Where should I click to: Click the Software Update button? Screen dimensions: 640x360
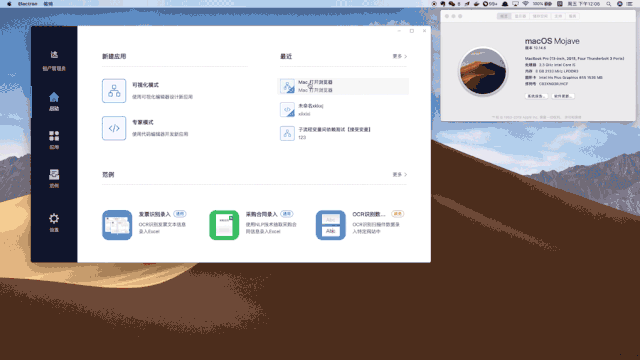563,96
